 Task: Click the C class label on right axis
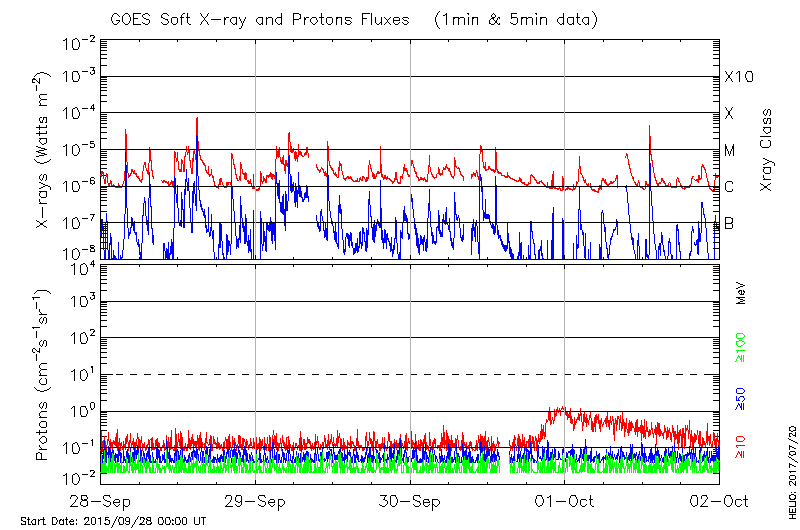tap(729, 187)
